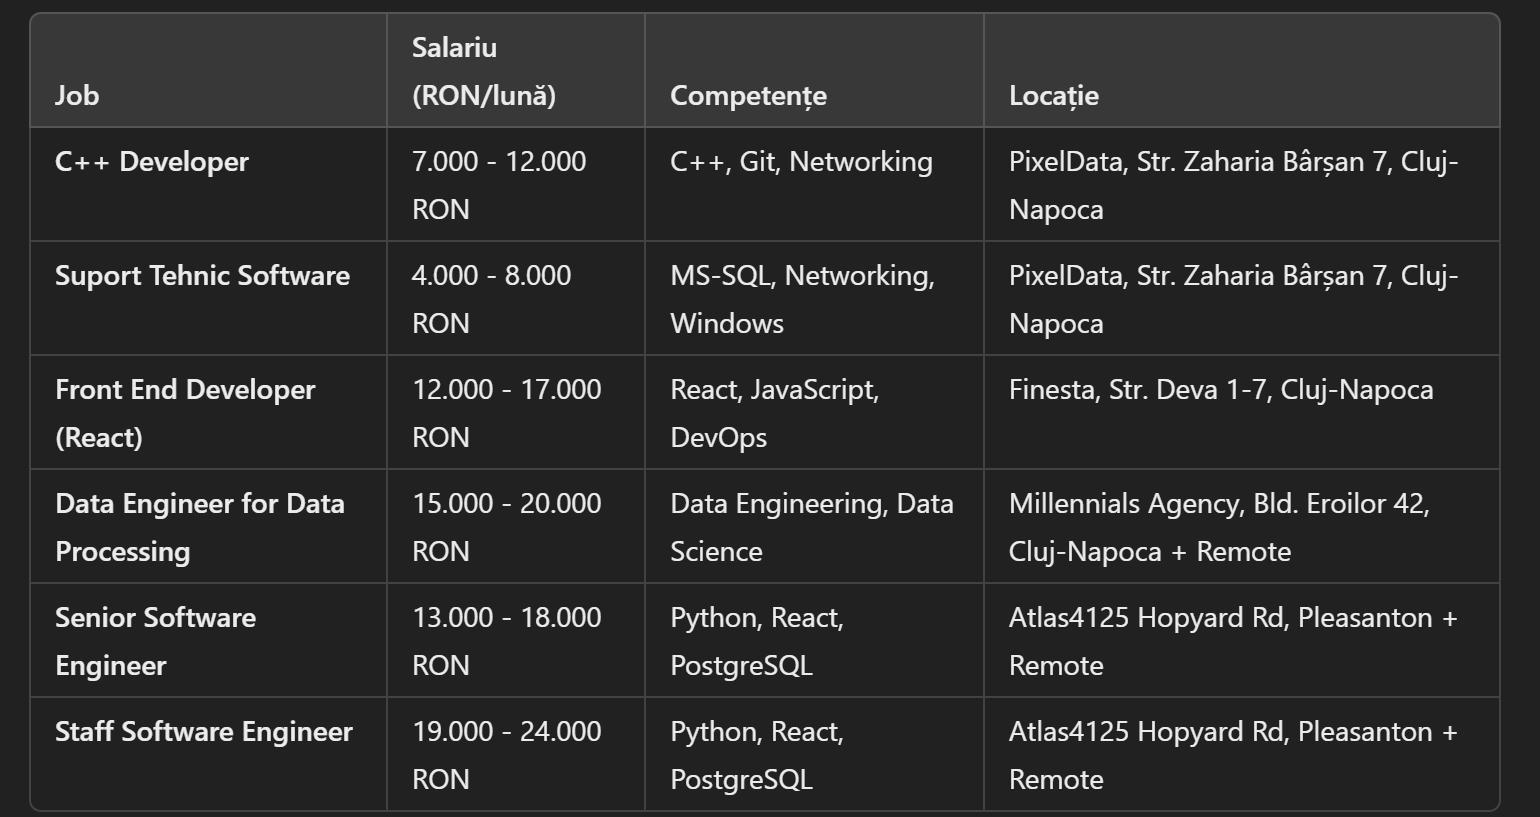Click the Salariu (RON/lună) column header

point(484,71)
